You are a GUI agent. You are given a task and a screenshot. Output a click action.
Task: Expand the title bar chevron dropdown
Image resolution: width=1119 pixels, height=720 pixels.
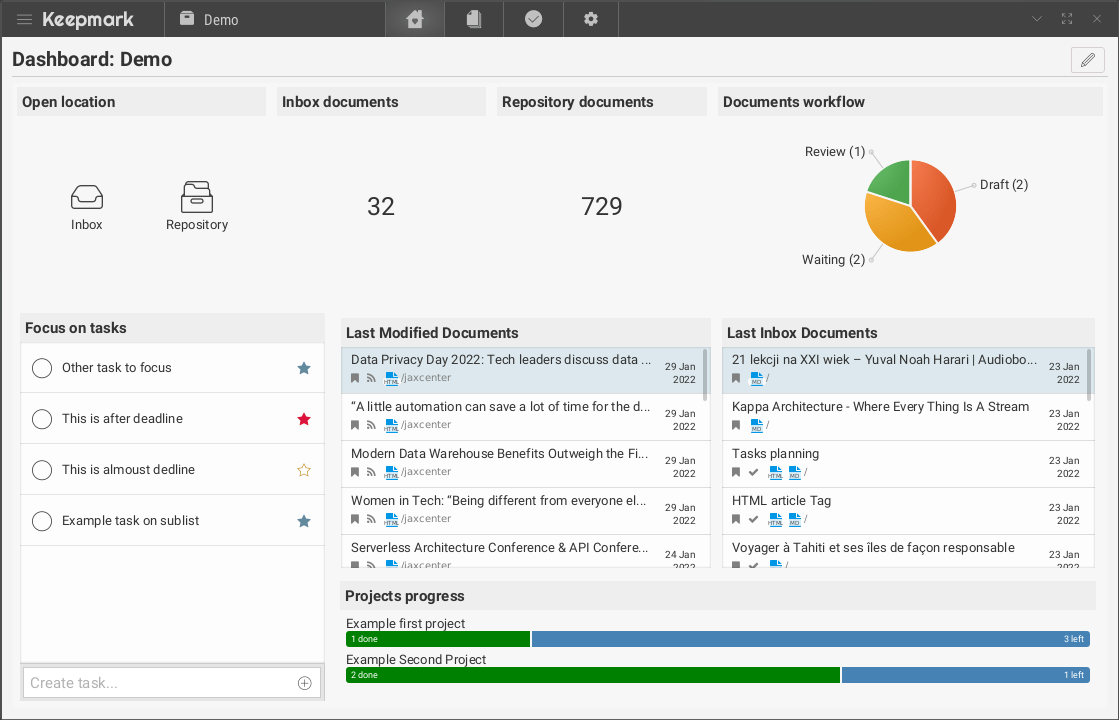1037,19
